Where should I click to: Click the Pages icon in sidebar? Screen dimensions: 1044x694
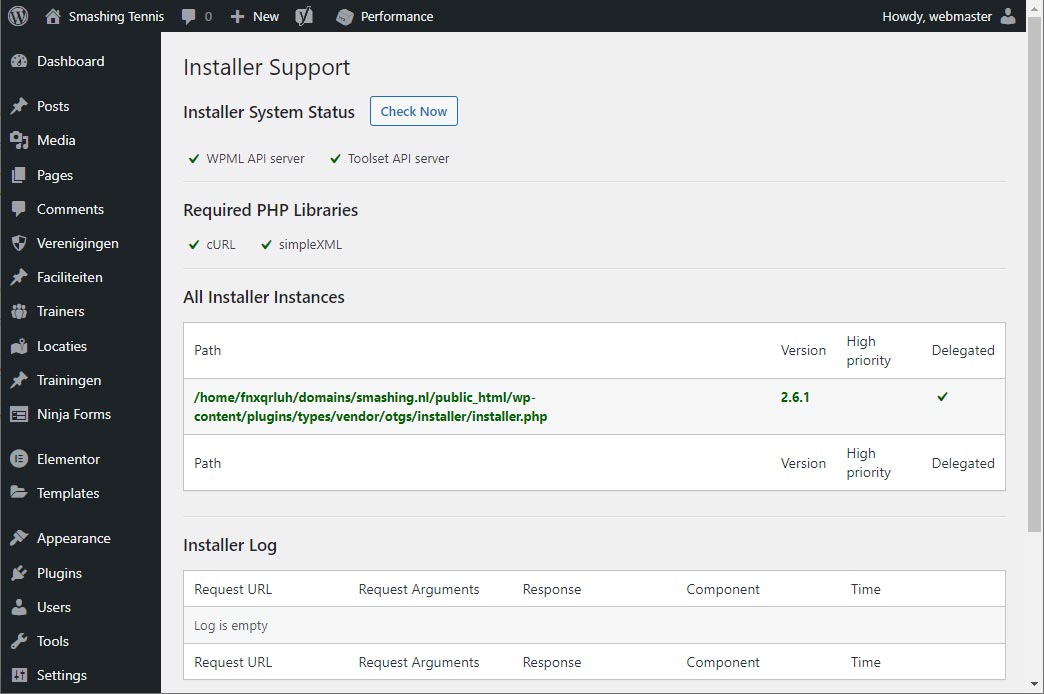coord(19,175)
